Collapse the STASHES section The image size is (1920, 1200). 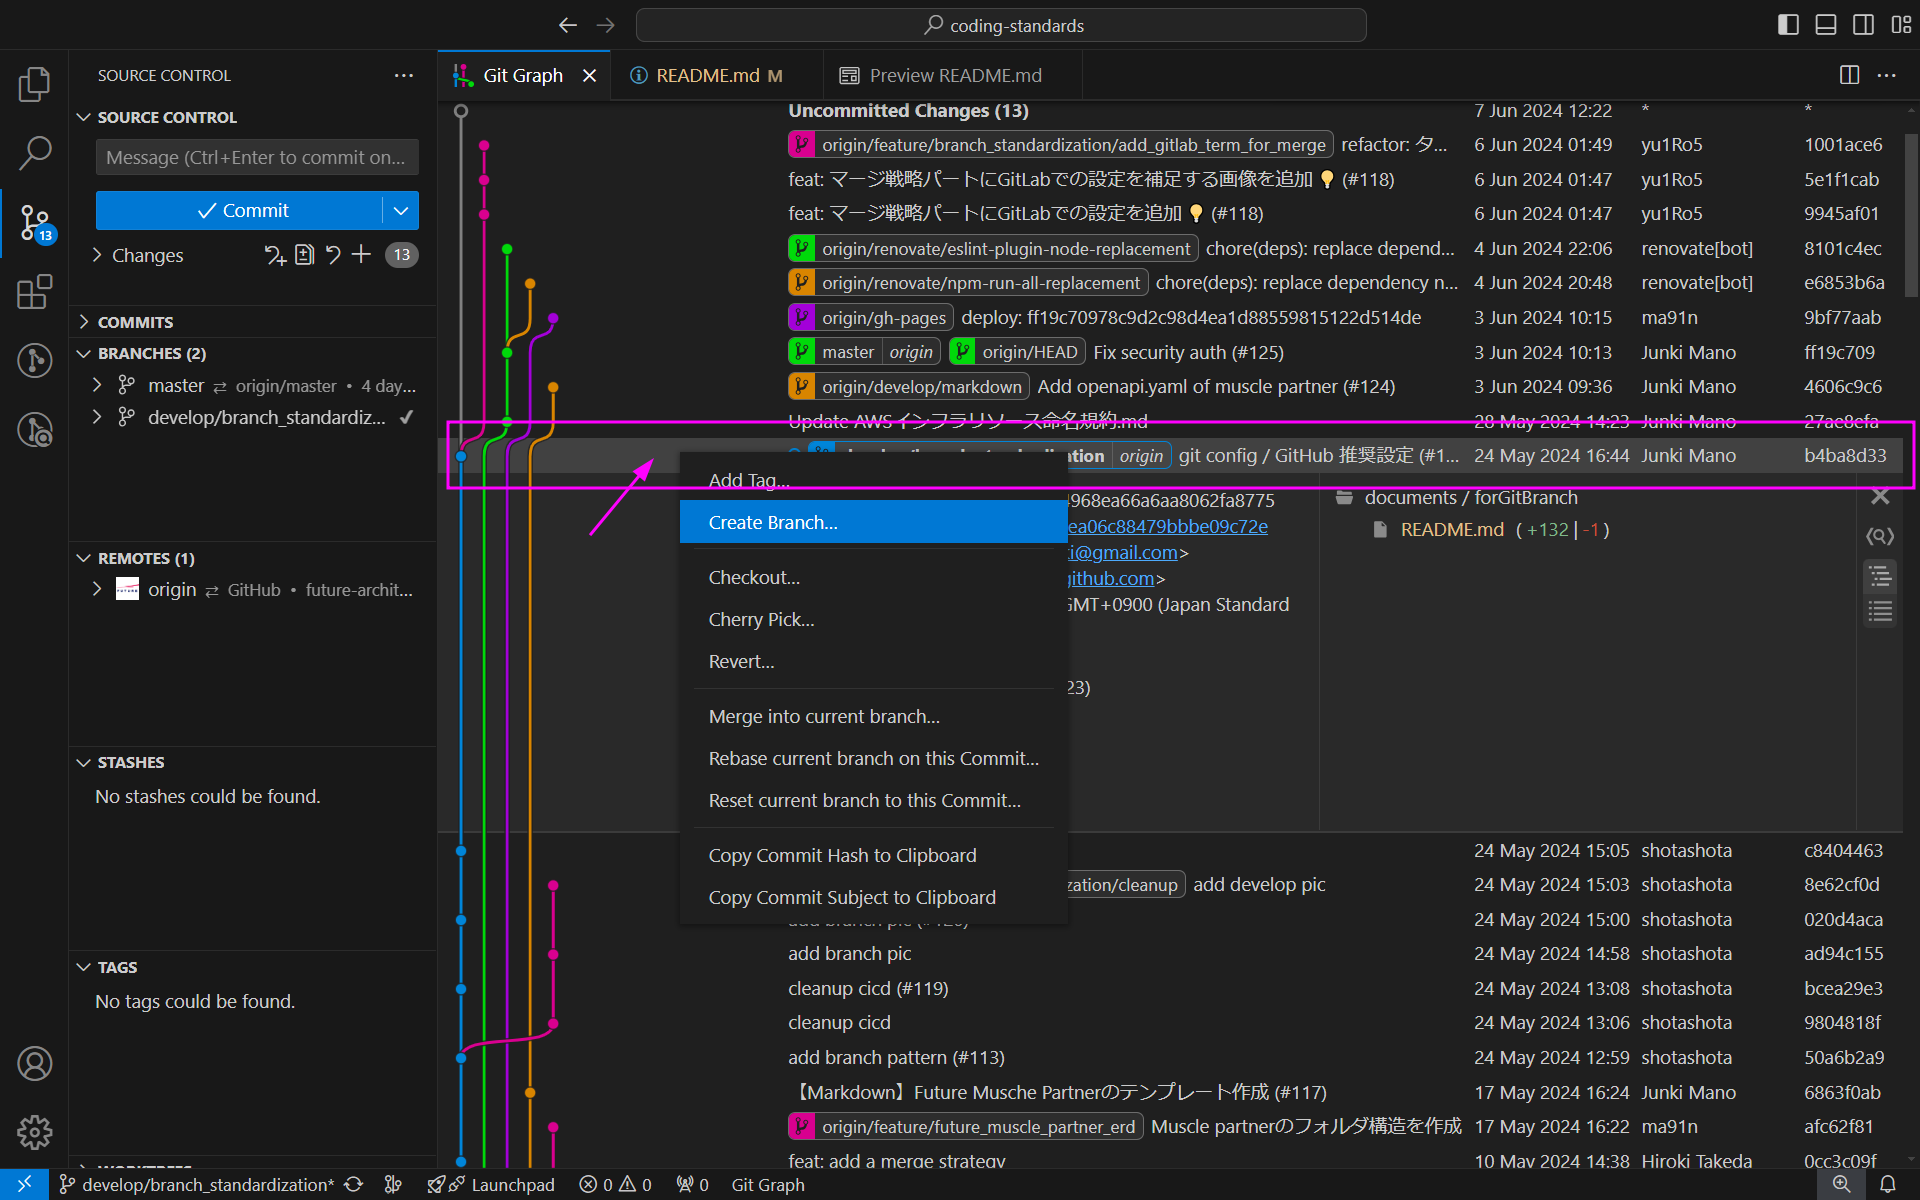[x=84, y=763]
